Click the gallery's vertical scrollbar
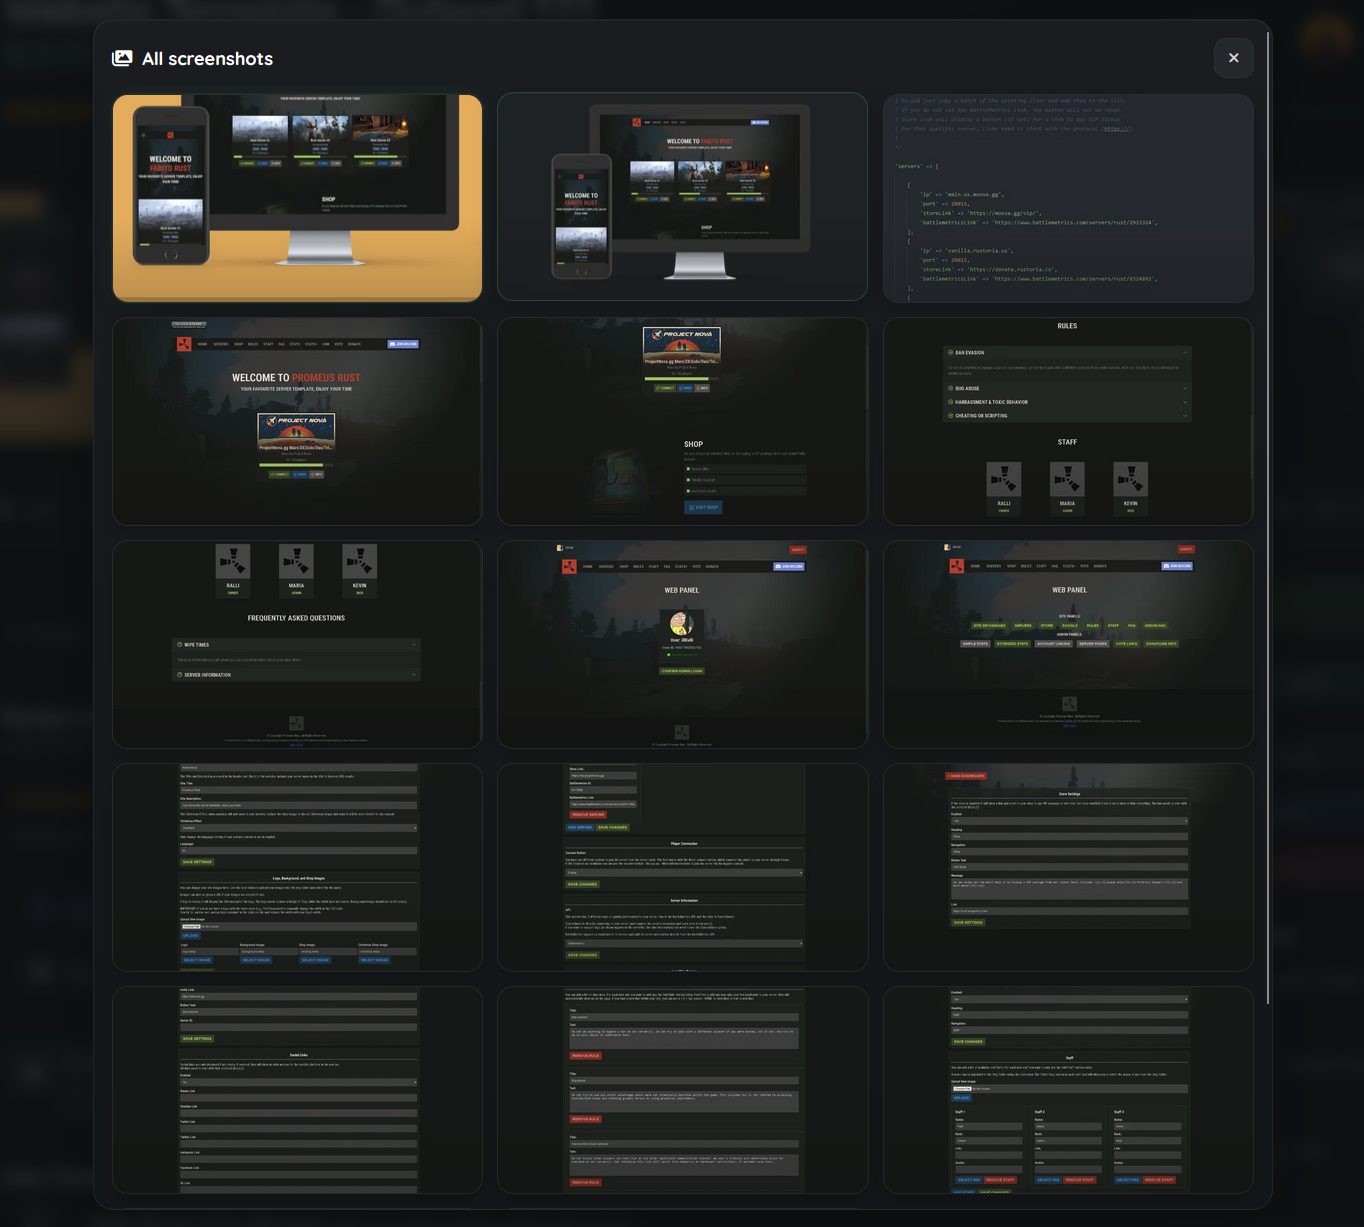 [1268, 500]
